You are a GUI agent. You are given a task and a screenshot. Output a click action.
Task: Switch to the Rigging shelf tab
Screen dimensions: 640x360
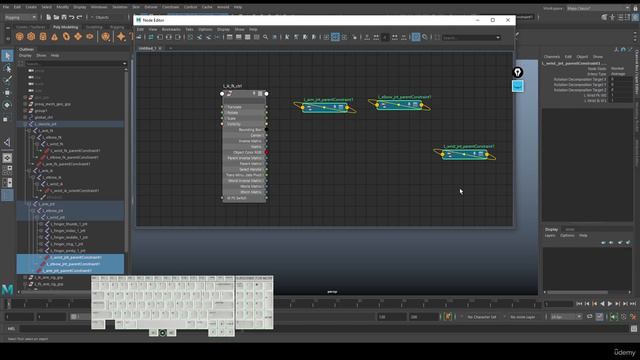[117, 27]
